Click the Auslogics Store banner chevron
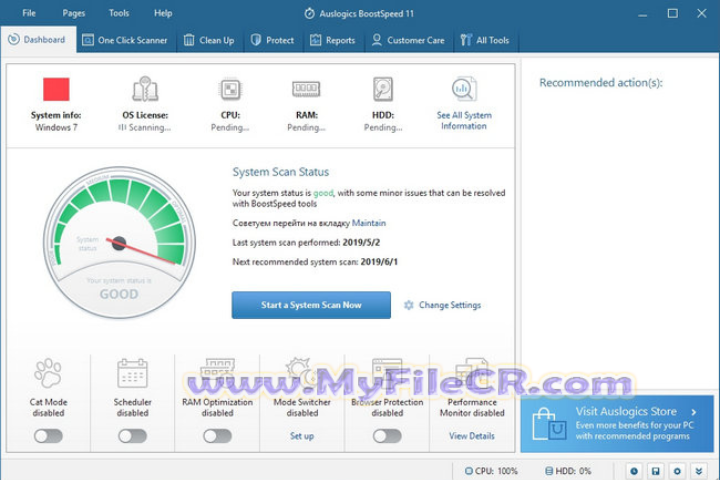 point(693,412)
